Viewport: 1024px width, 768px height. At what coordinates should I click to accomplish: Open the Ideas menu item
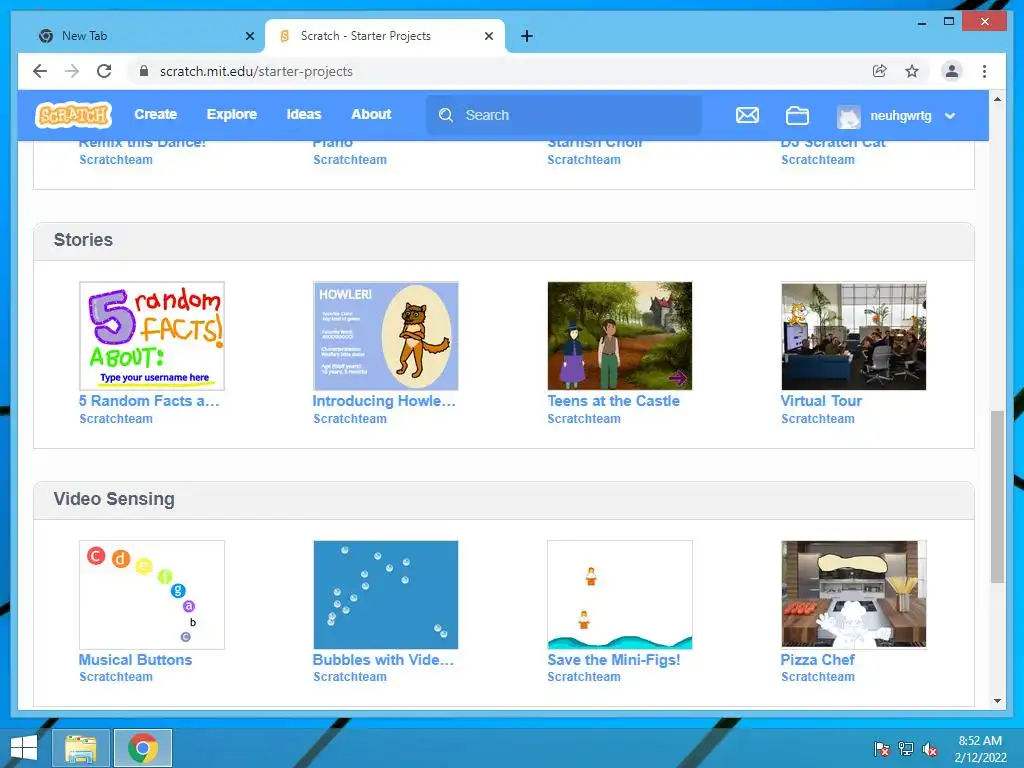pyautogui.click(x=304, y=114)
